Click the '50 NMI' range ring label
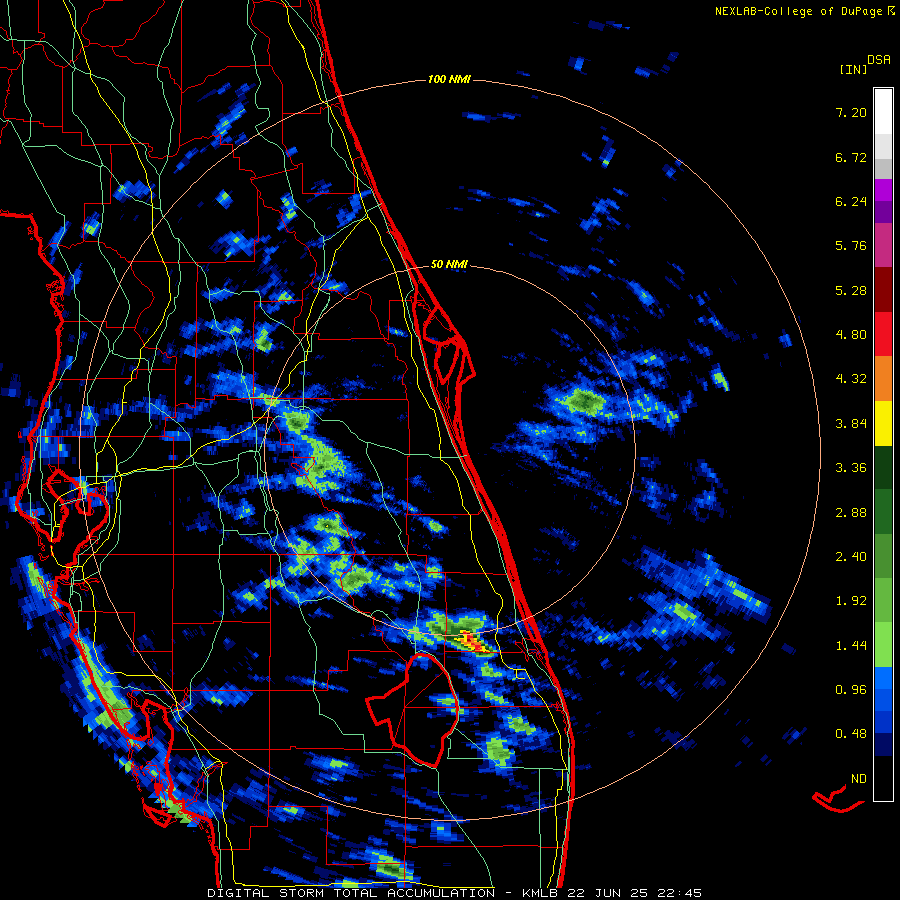This screenshot has height=900, width=900. tap(449, 264)
